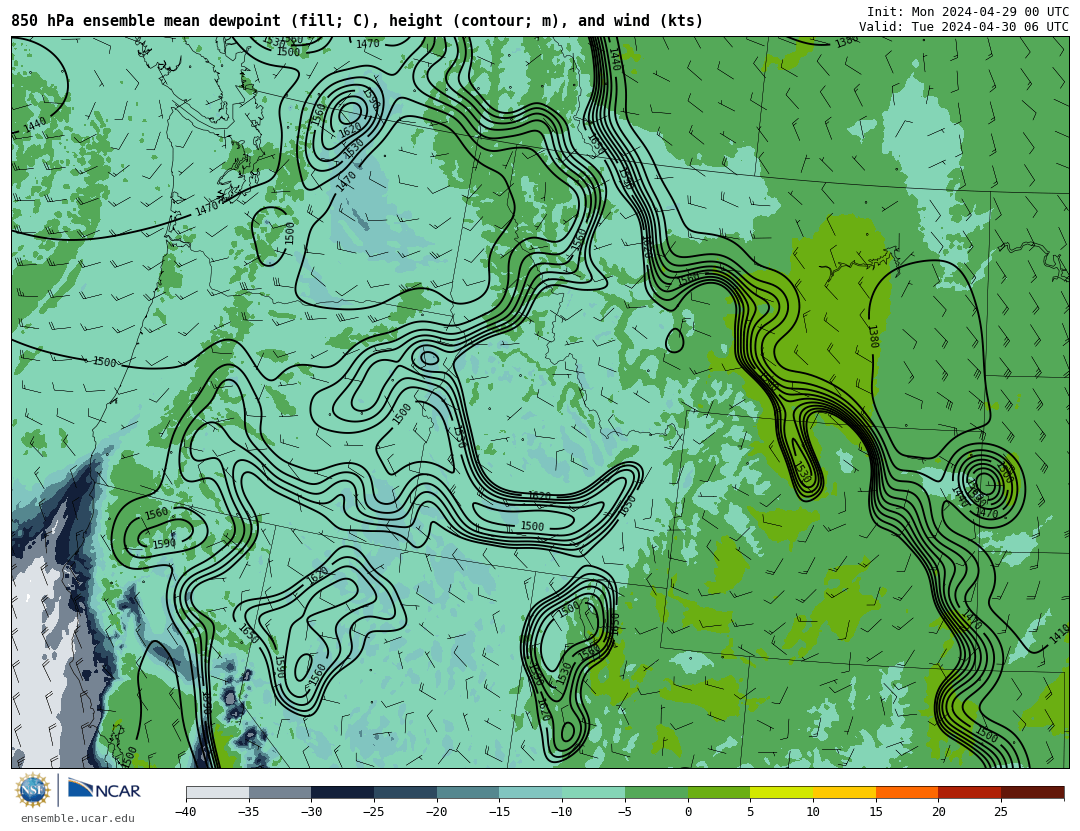Click the -30 colorbar tick label
The width and height of the screenshot is (1080, 831).
click(311, 812)
